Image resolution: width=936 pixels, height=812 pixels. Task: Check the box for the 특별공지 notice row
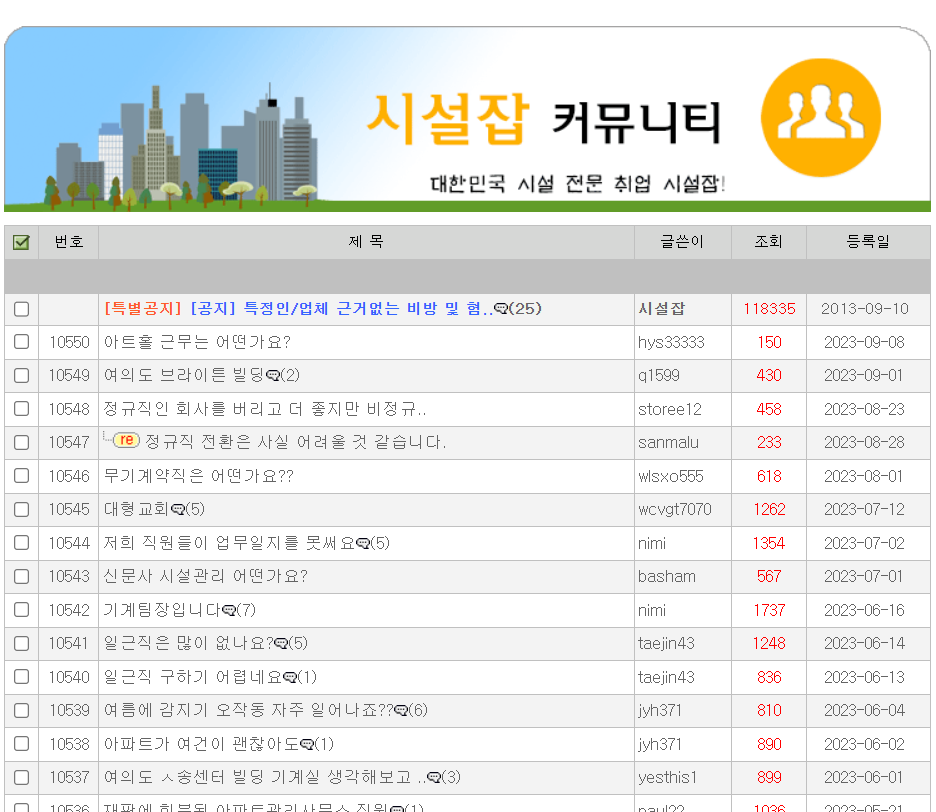(x=21, y=309)
